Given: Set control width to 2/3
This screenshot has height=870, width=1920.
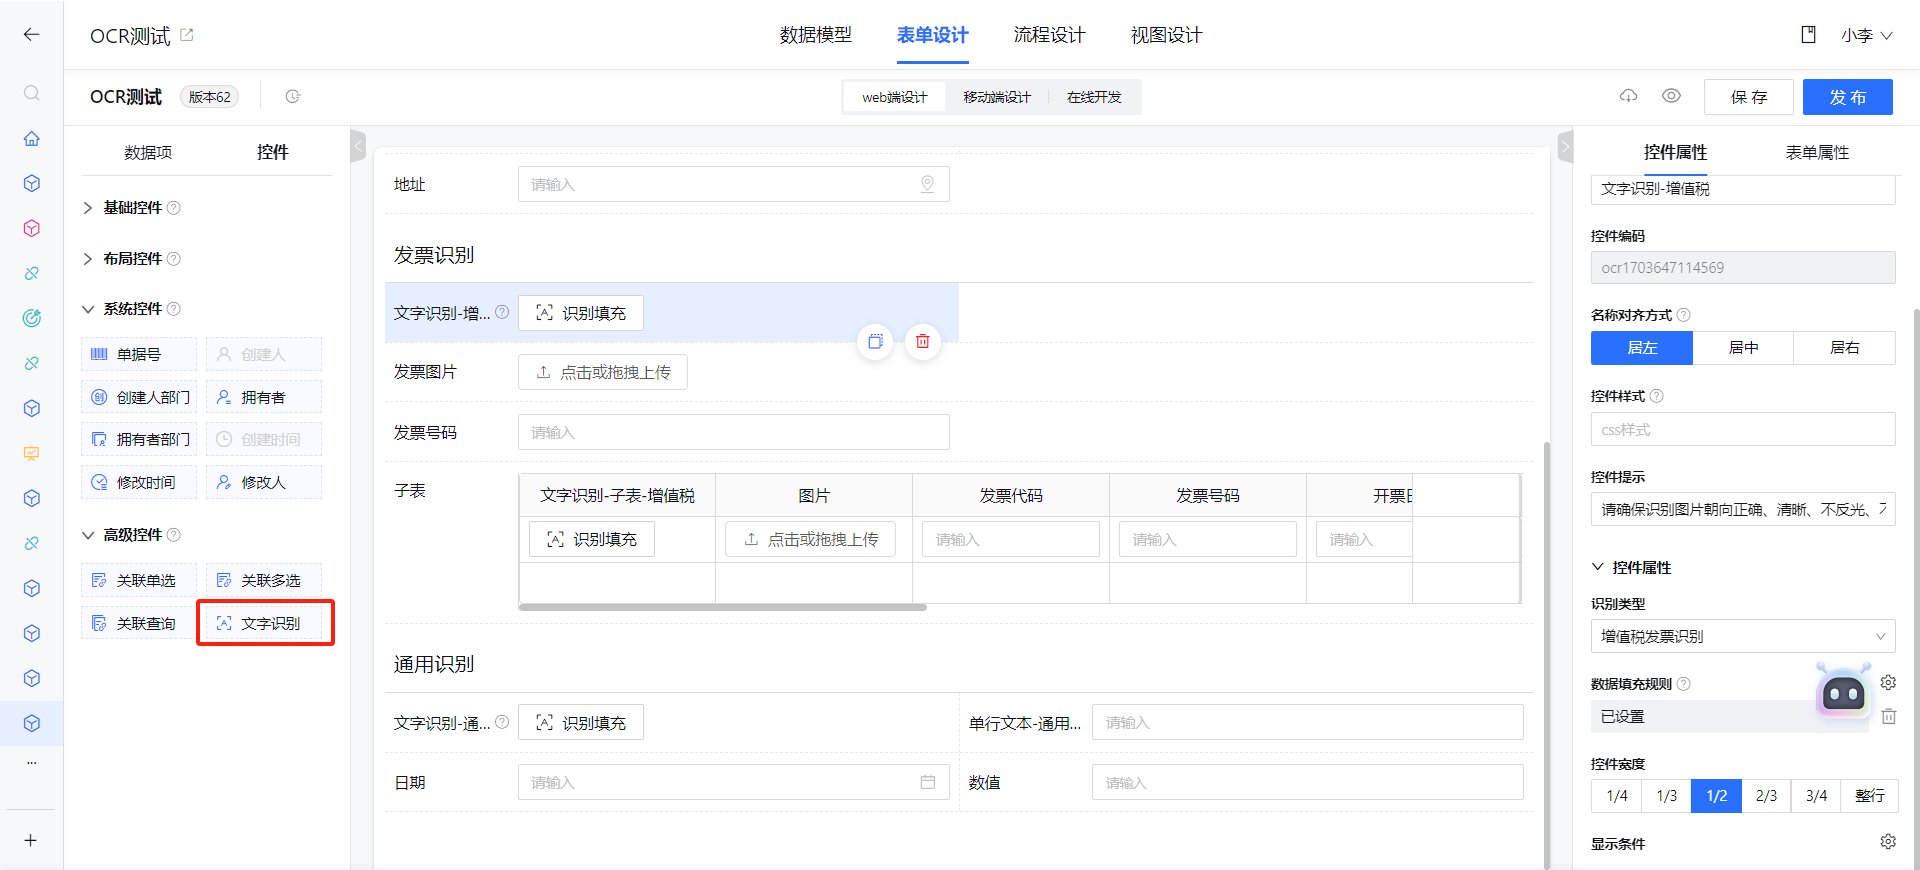Looking at the screenshot, I should click(1766, 796).
